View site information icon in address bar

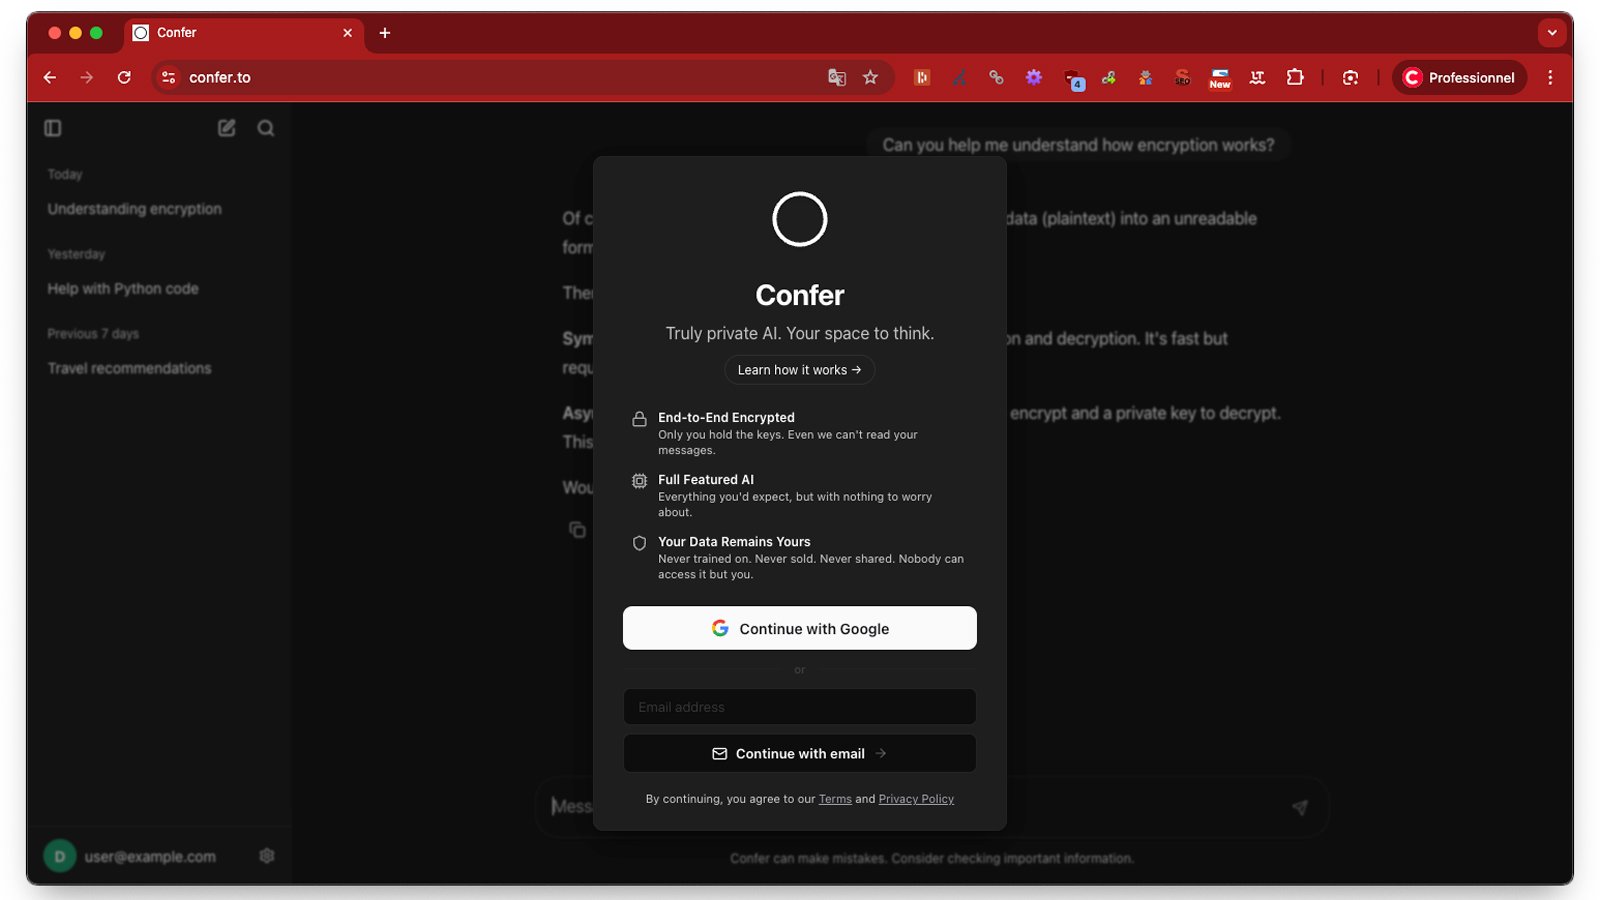[169, 77]
